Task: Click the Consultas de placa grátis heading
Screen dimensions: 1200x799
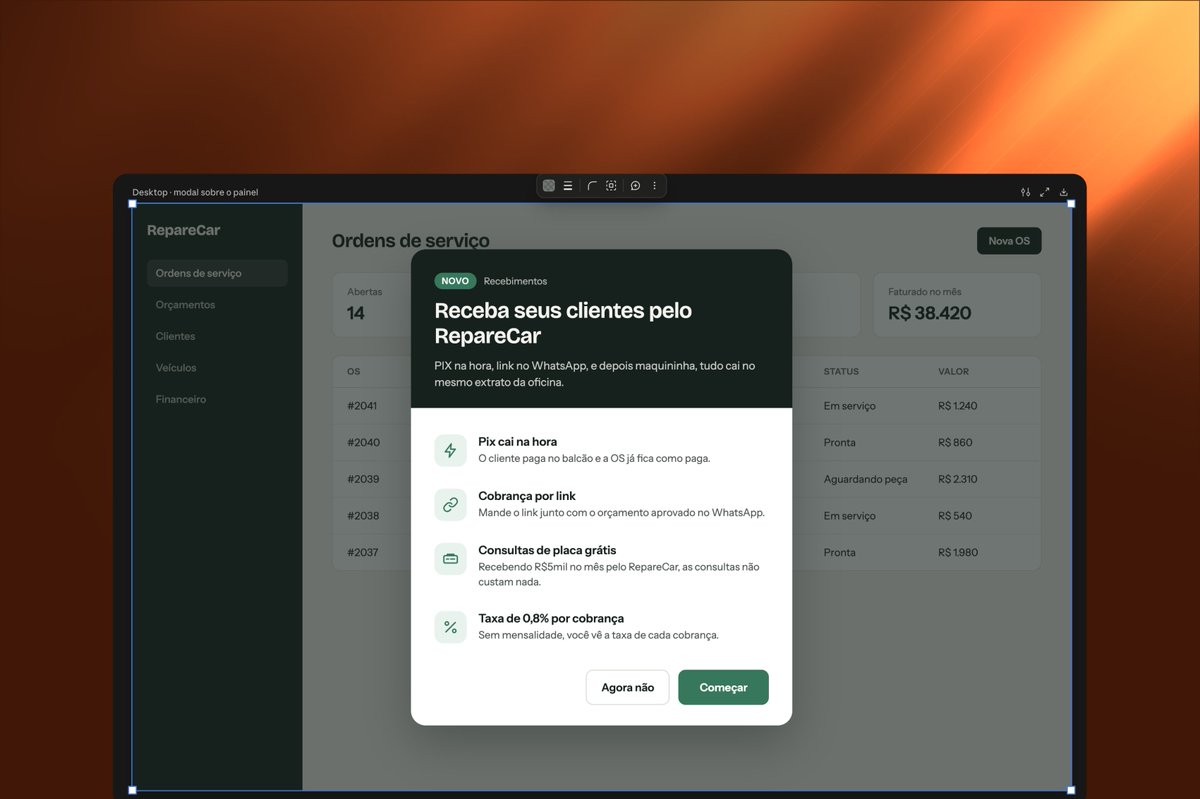Action: [x=547, y=550]
